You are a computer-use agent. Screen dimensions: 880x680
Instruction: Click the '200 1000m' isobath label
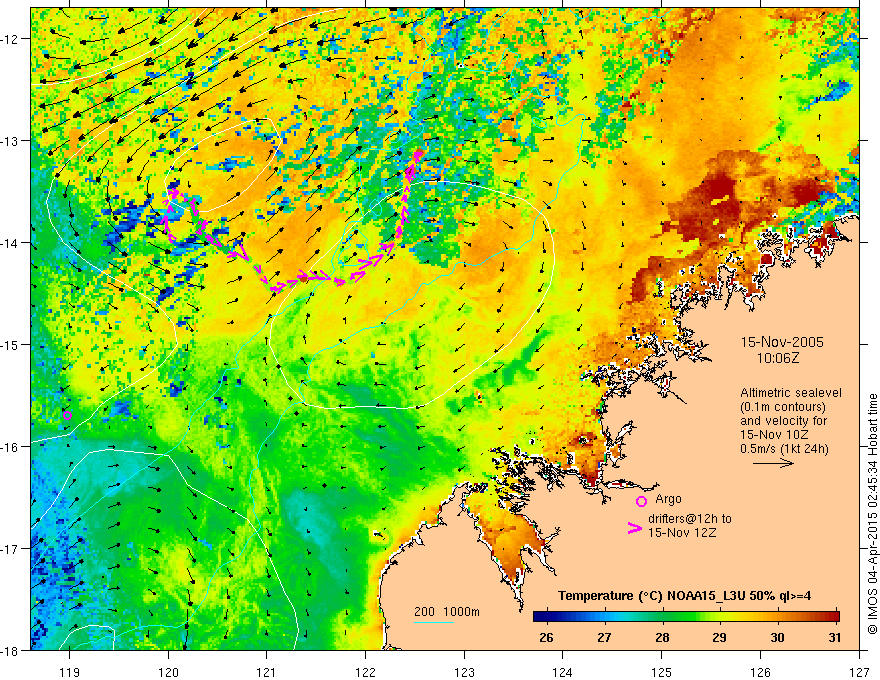[x=447, y=612]
